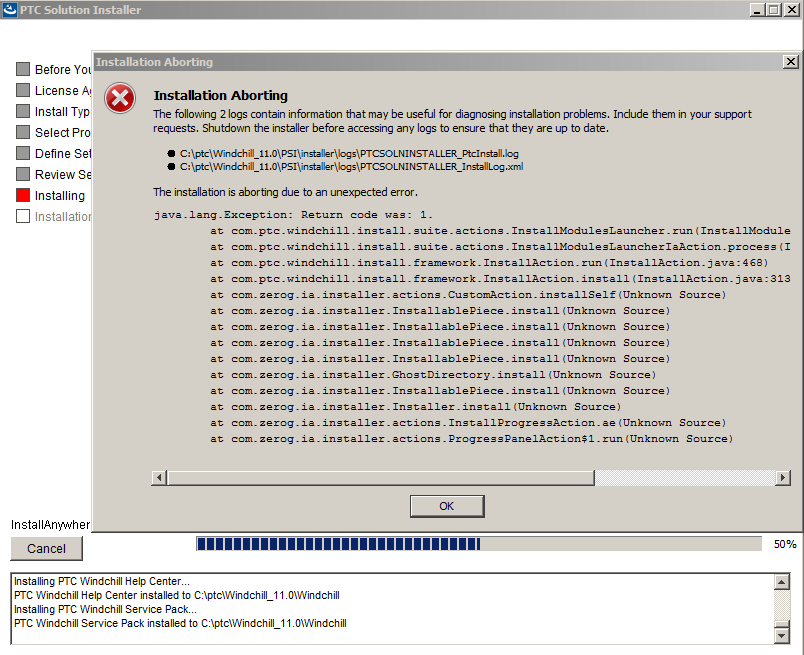This screenshot has height=655, width=804.
Task: Click 'java.lang.Exception: Return code was: 1.' line
Action: pyautogui.click(x=293, y=215)
